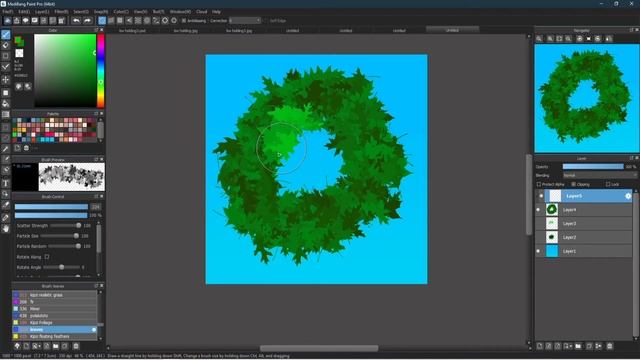
Task: Toggle the Antialiasing checkbox
Action: point(184,20)
